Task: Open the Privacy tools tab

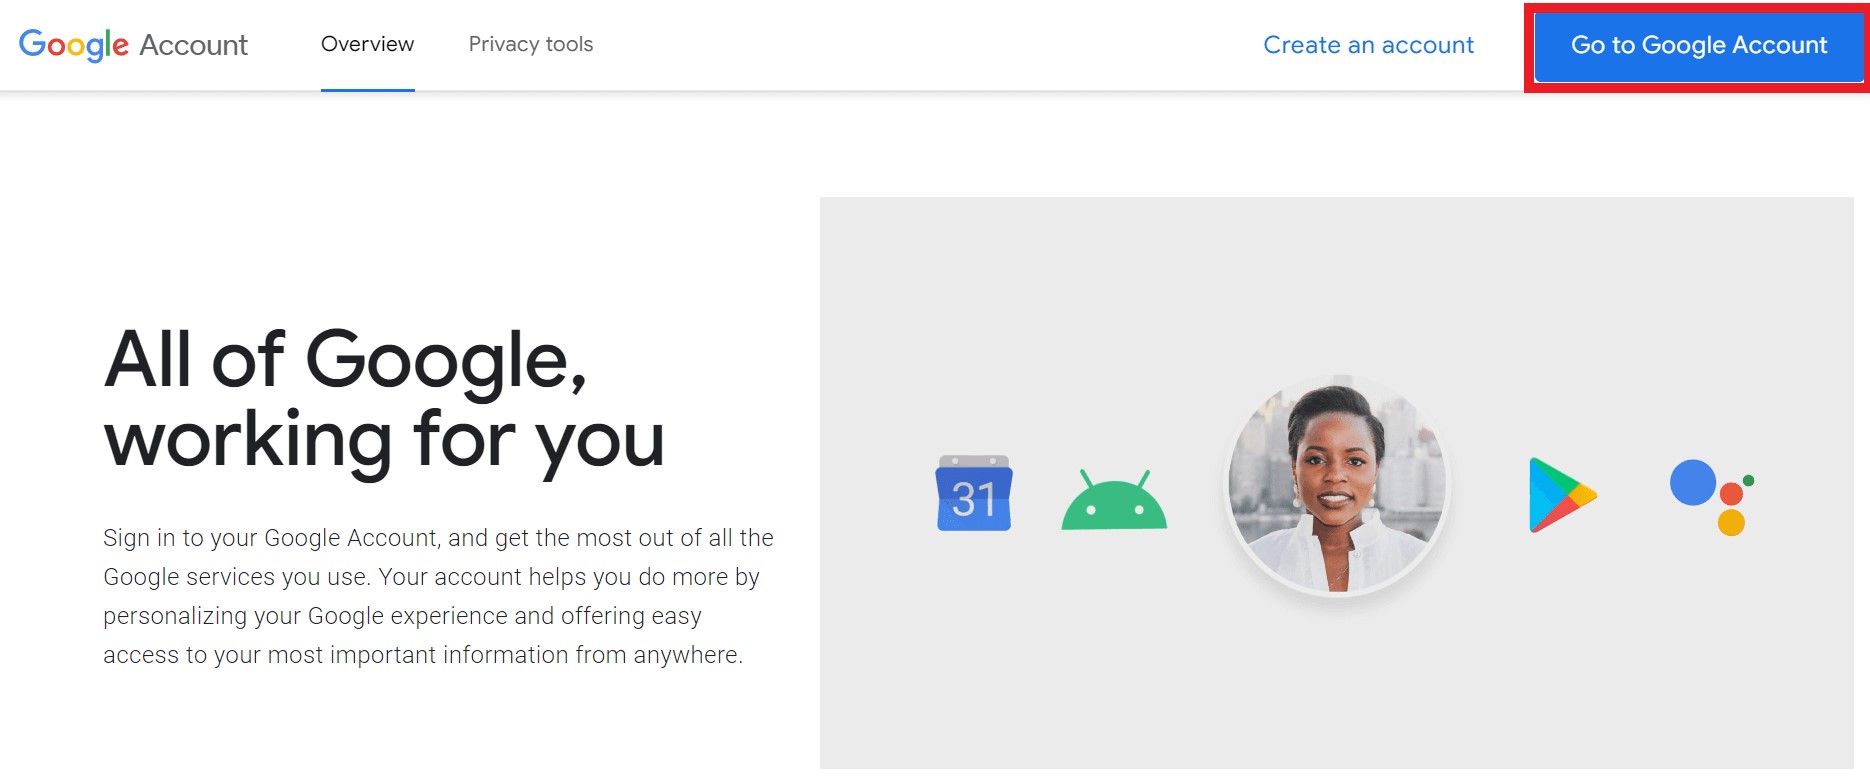Action: [x=531, y=44]
